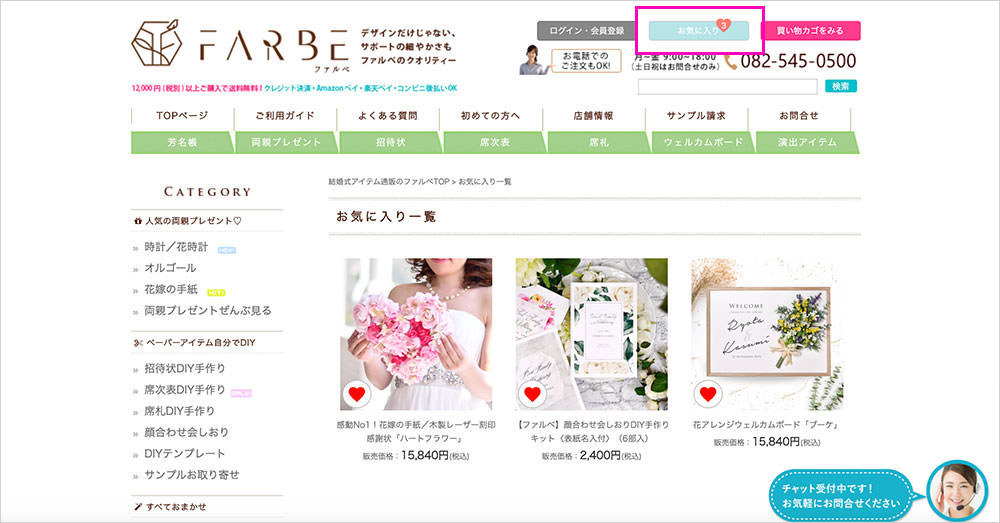
Task: Select the ご利用ガイド menu item
Action: click(285, 116)
